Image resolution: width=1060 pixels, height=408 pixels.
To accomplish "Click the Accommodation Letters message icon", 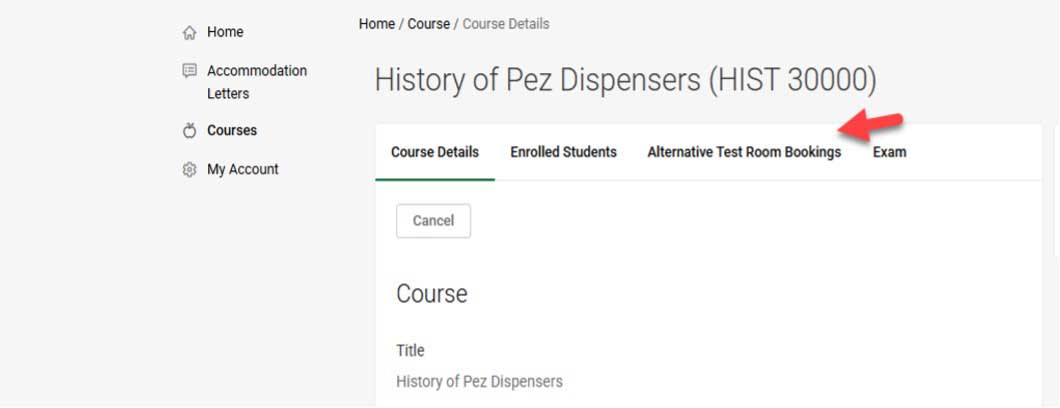I will tap(190, 71).
